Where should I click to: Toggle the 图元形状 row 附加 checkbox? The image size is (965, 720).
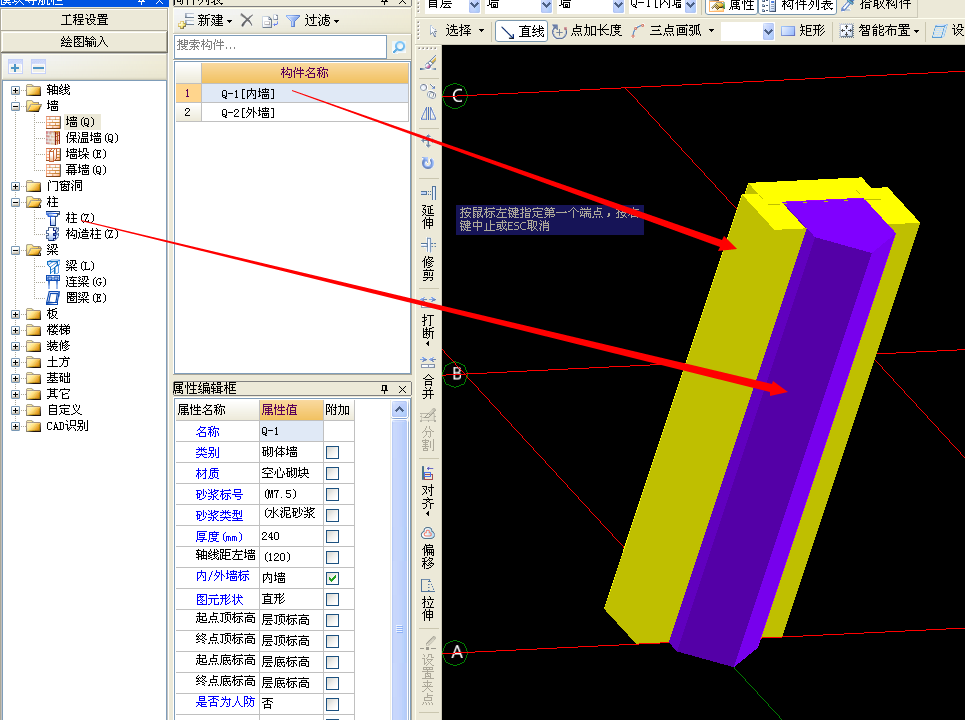(332, 599)
